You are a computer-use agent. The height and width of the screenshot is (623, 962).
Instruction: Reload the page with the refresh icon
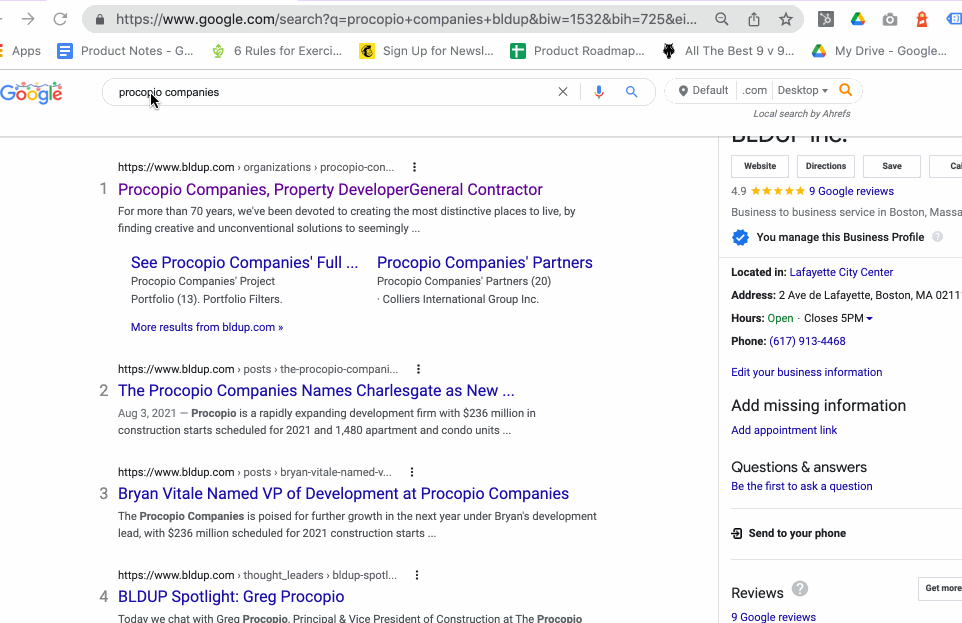60,19
